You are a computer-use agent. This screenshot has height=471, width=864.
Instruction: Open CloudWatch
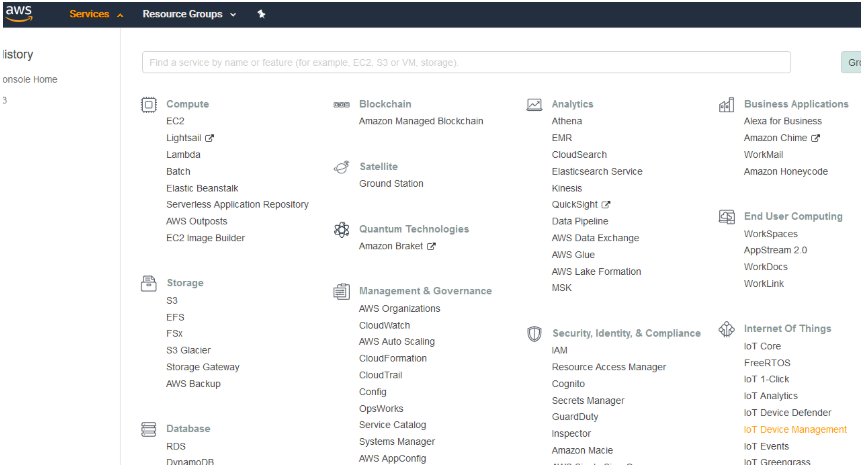click(x=385, y=326)
